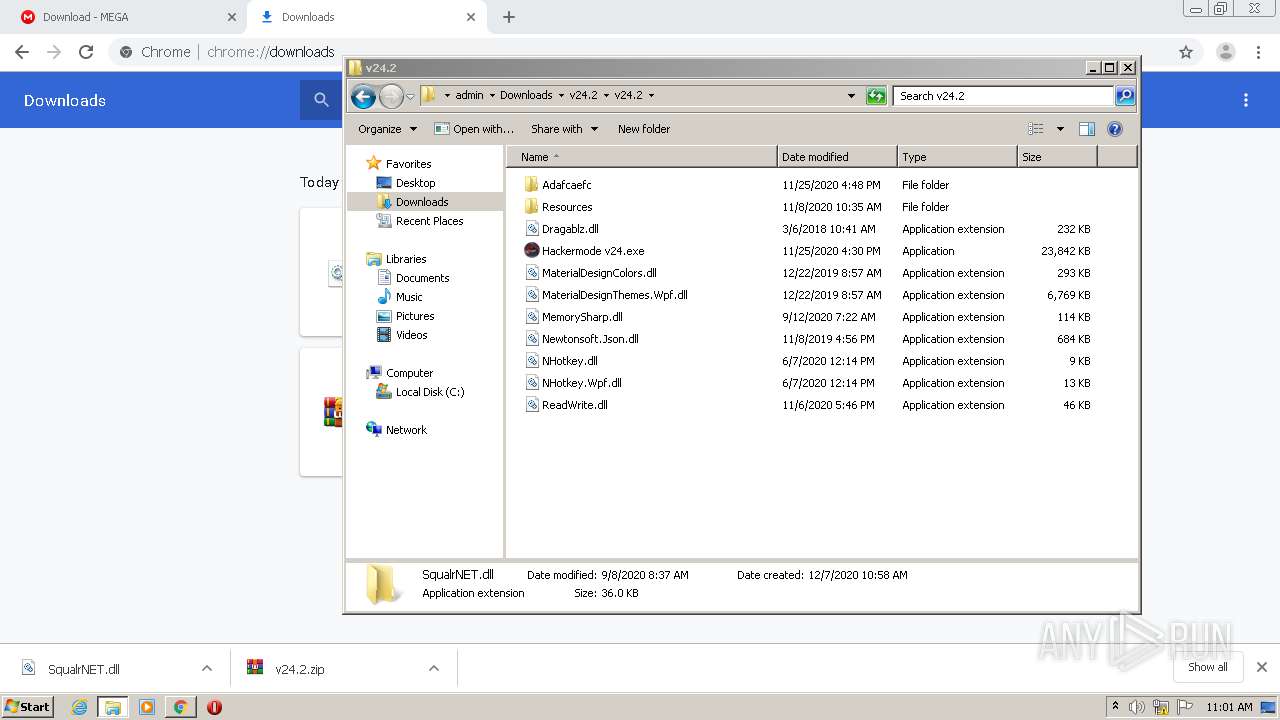Open the Organize menu
Viewport: 1280px width, 720px height.
pyautogui.click(x=387, y=129)
